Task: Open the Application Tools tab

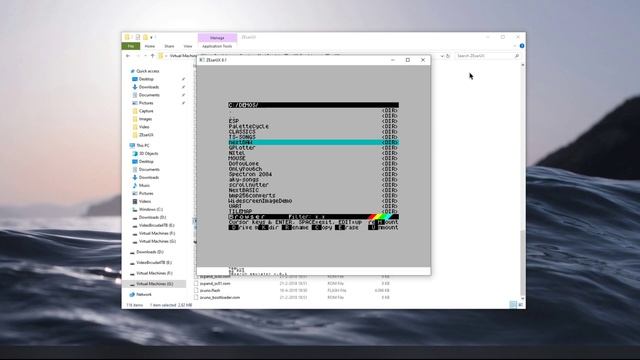Action: [x=217, y=46]
